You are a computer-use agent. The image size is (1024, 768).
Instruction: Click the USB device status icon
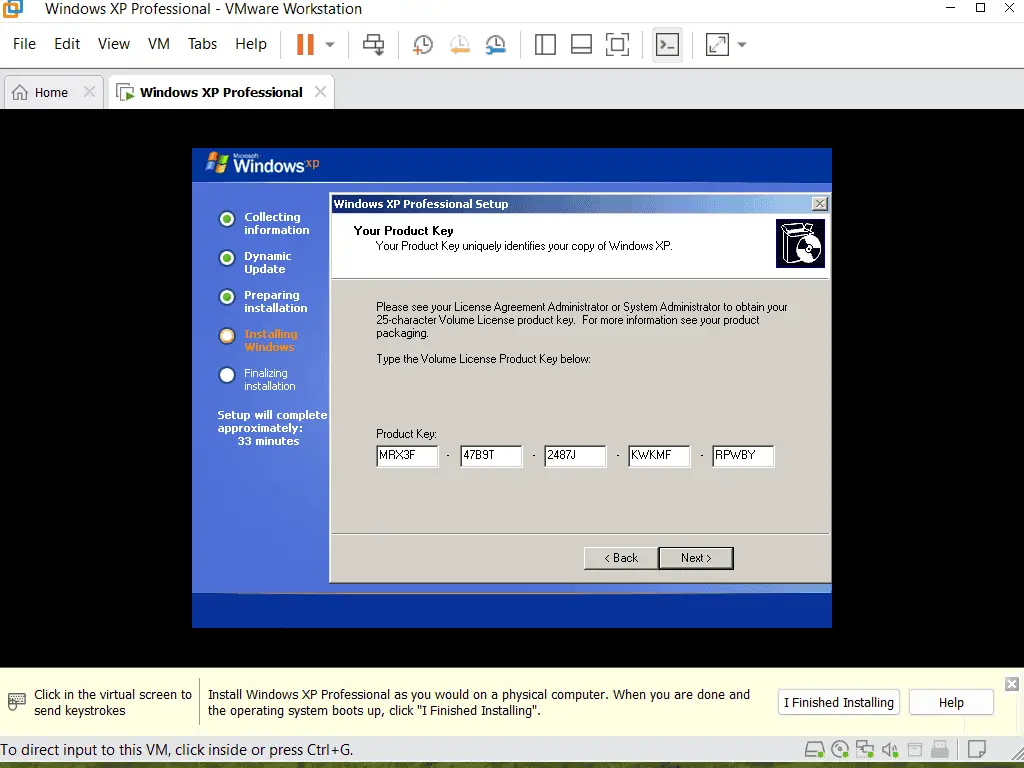[940, 749]
